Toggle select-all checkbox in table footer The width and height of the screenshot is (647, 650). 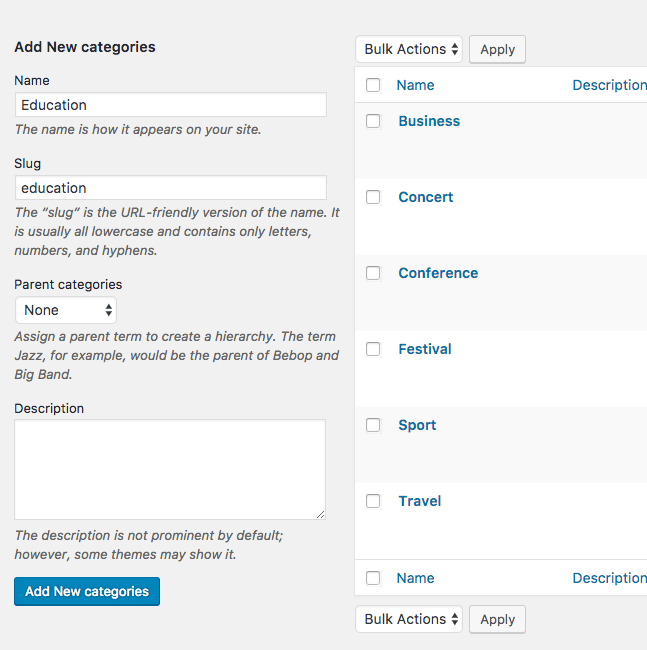[x=373, y=578]
